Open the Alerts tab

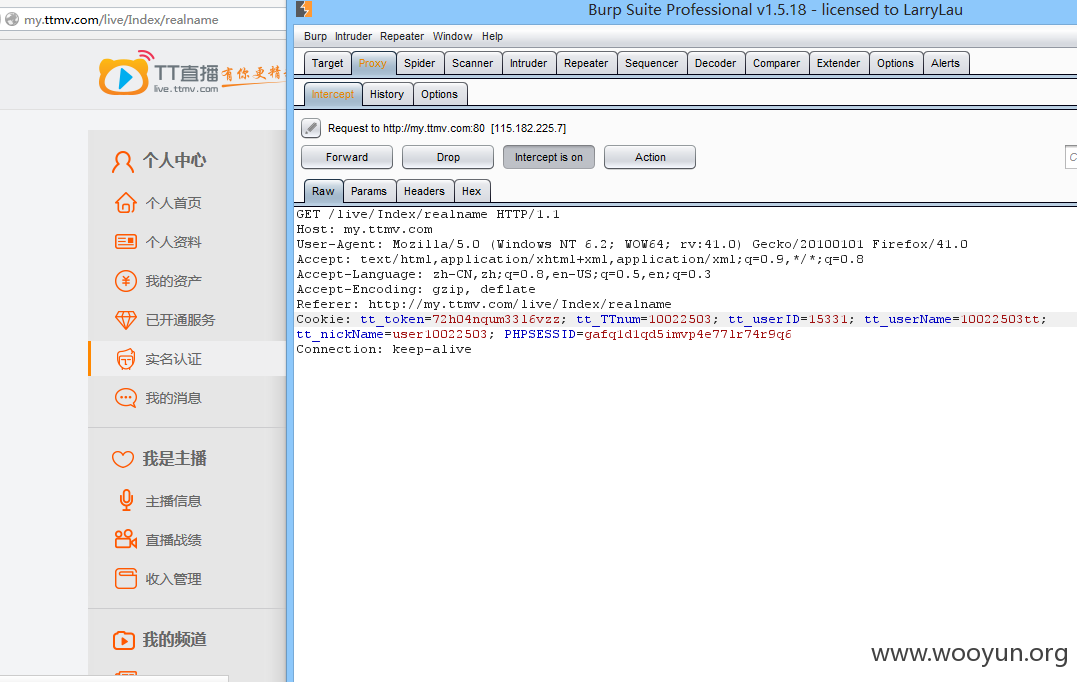tap(945, 63)
